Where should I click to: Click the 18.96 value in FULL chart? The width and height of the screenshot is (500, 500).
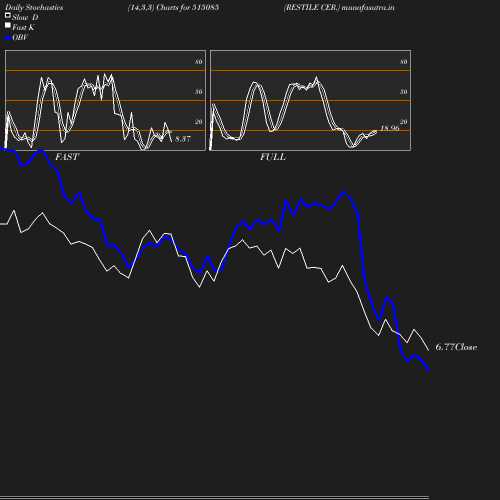[390, 128]
